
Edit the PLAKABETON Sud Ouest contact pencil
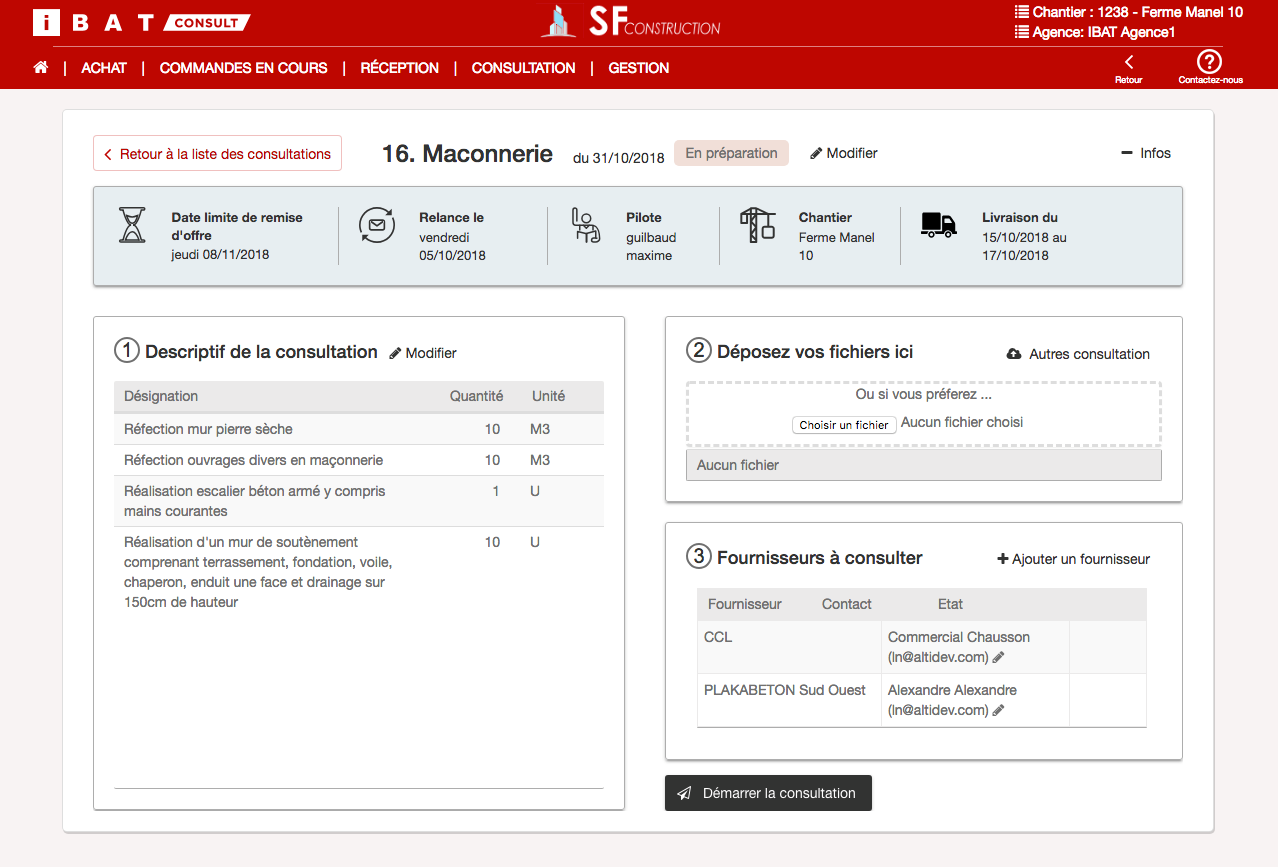pos(998,710)
